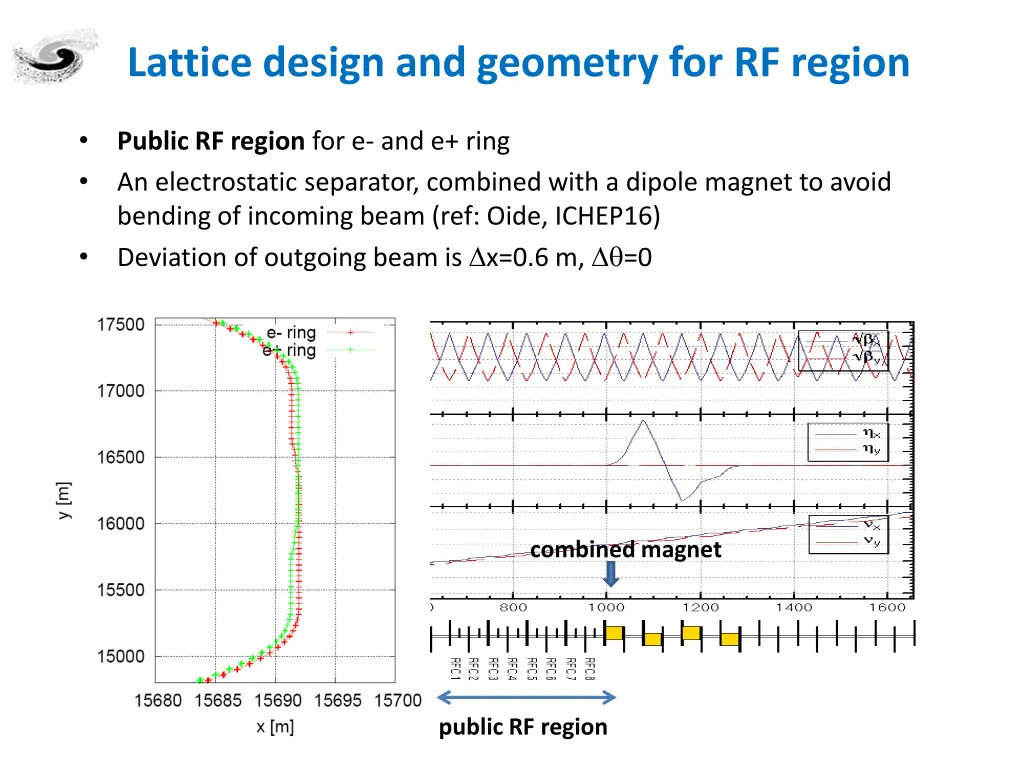Click the x-axis label '15695'
Image resolution: width=1024 pixels, height=768 pixels.
coord(338,701)
